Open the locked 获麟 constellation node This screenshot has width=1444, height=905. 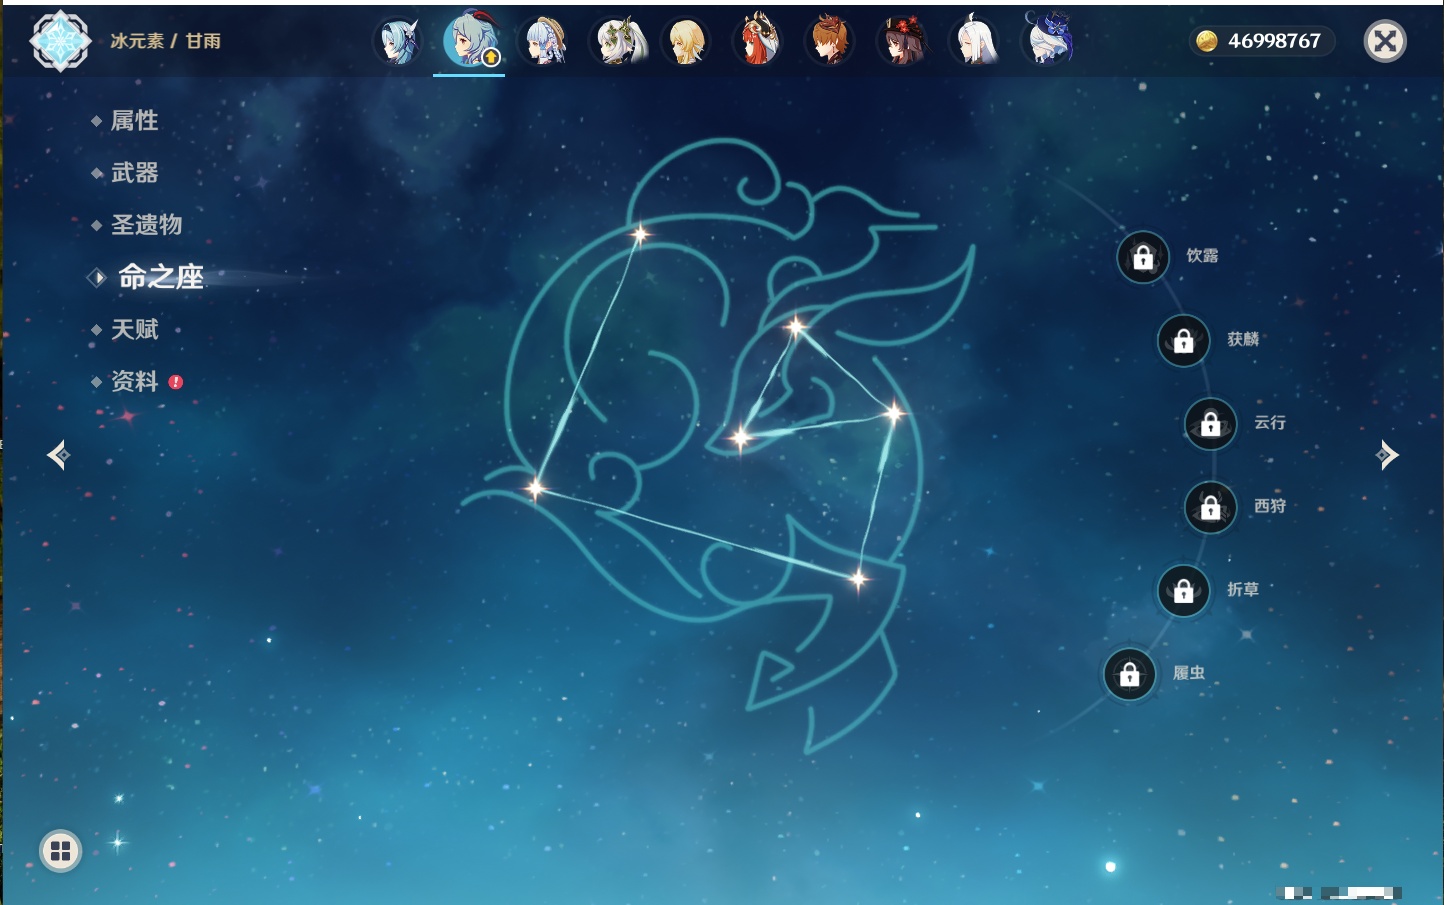(1184, 340)
